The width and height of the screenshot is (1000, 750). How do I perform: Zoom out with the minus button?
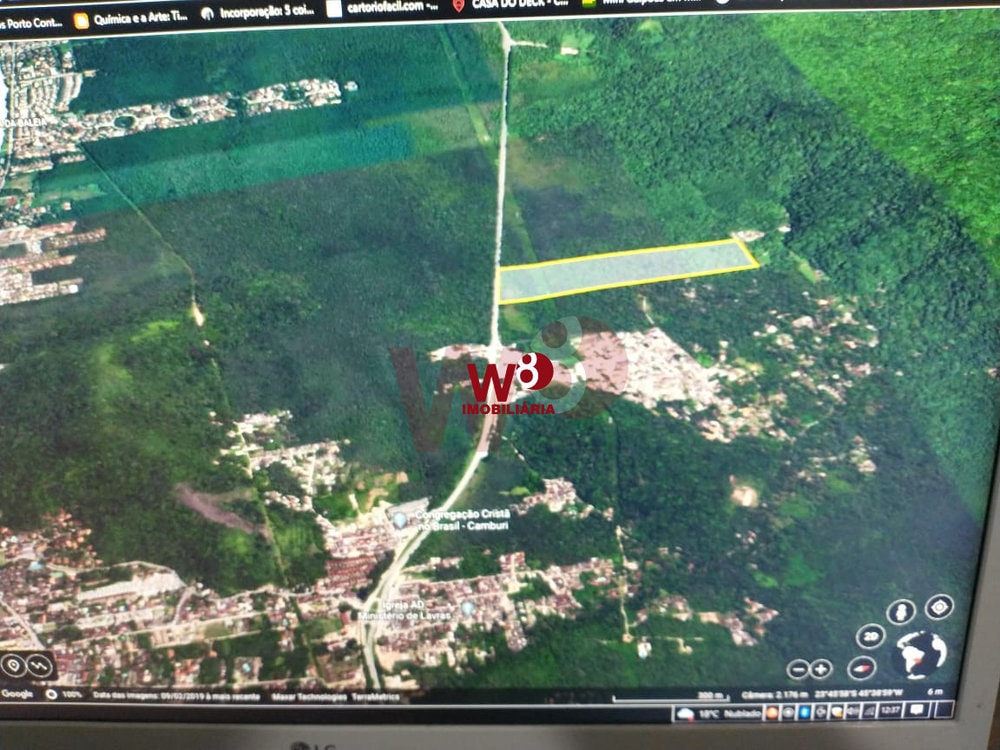tap(797, 669)
